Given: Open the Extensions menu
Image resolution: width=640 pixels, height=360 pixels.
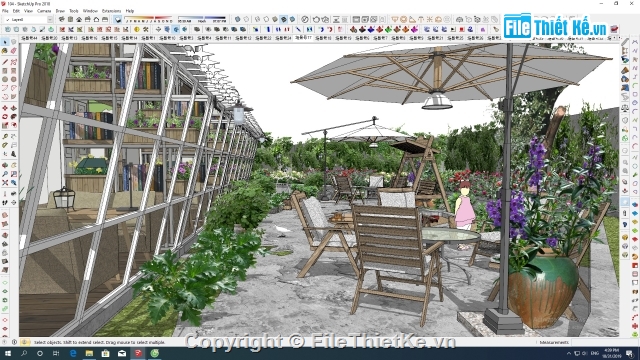Looking at the screenshot, I should point(111,11).
